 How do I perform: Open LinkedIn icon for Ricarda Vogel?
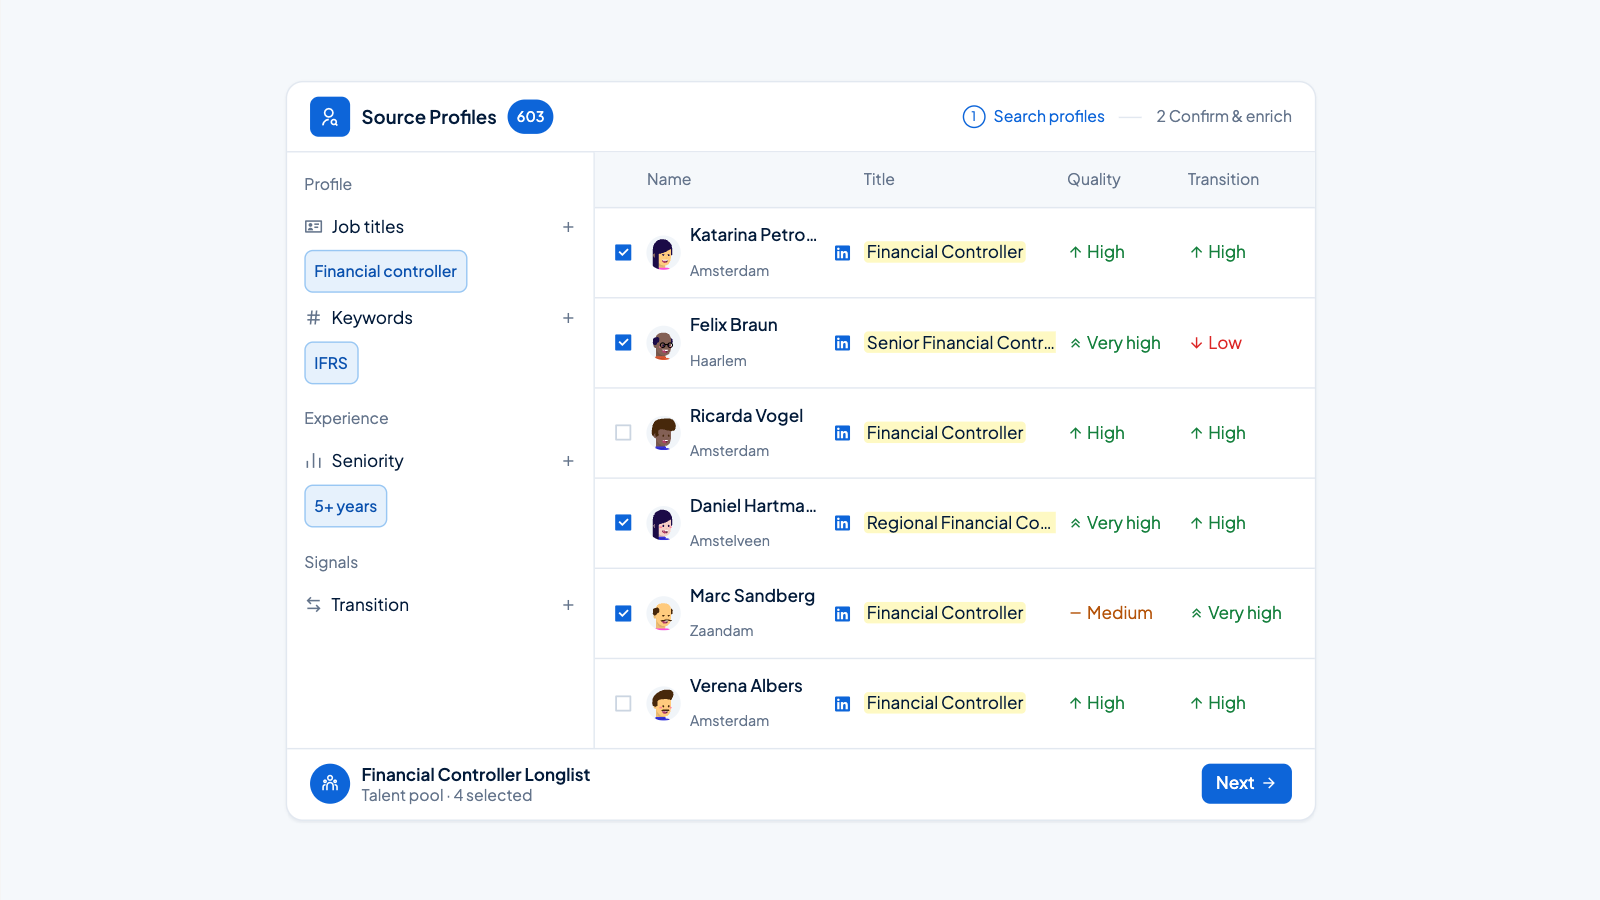click(843, 433)
